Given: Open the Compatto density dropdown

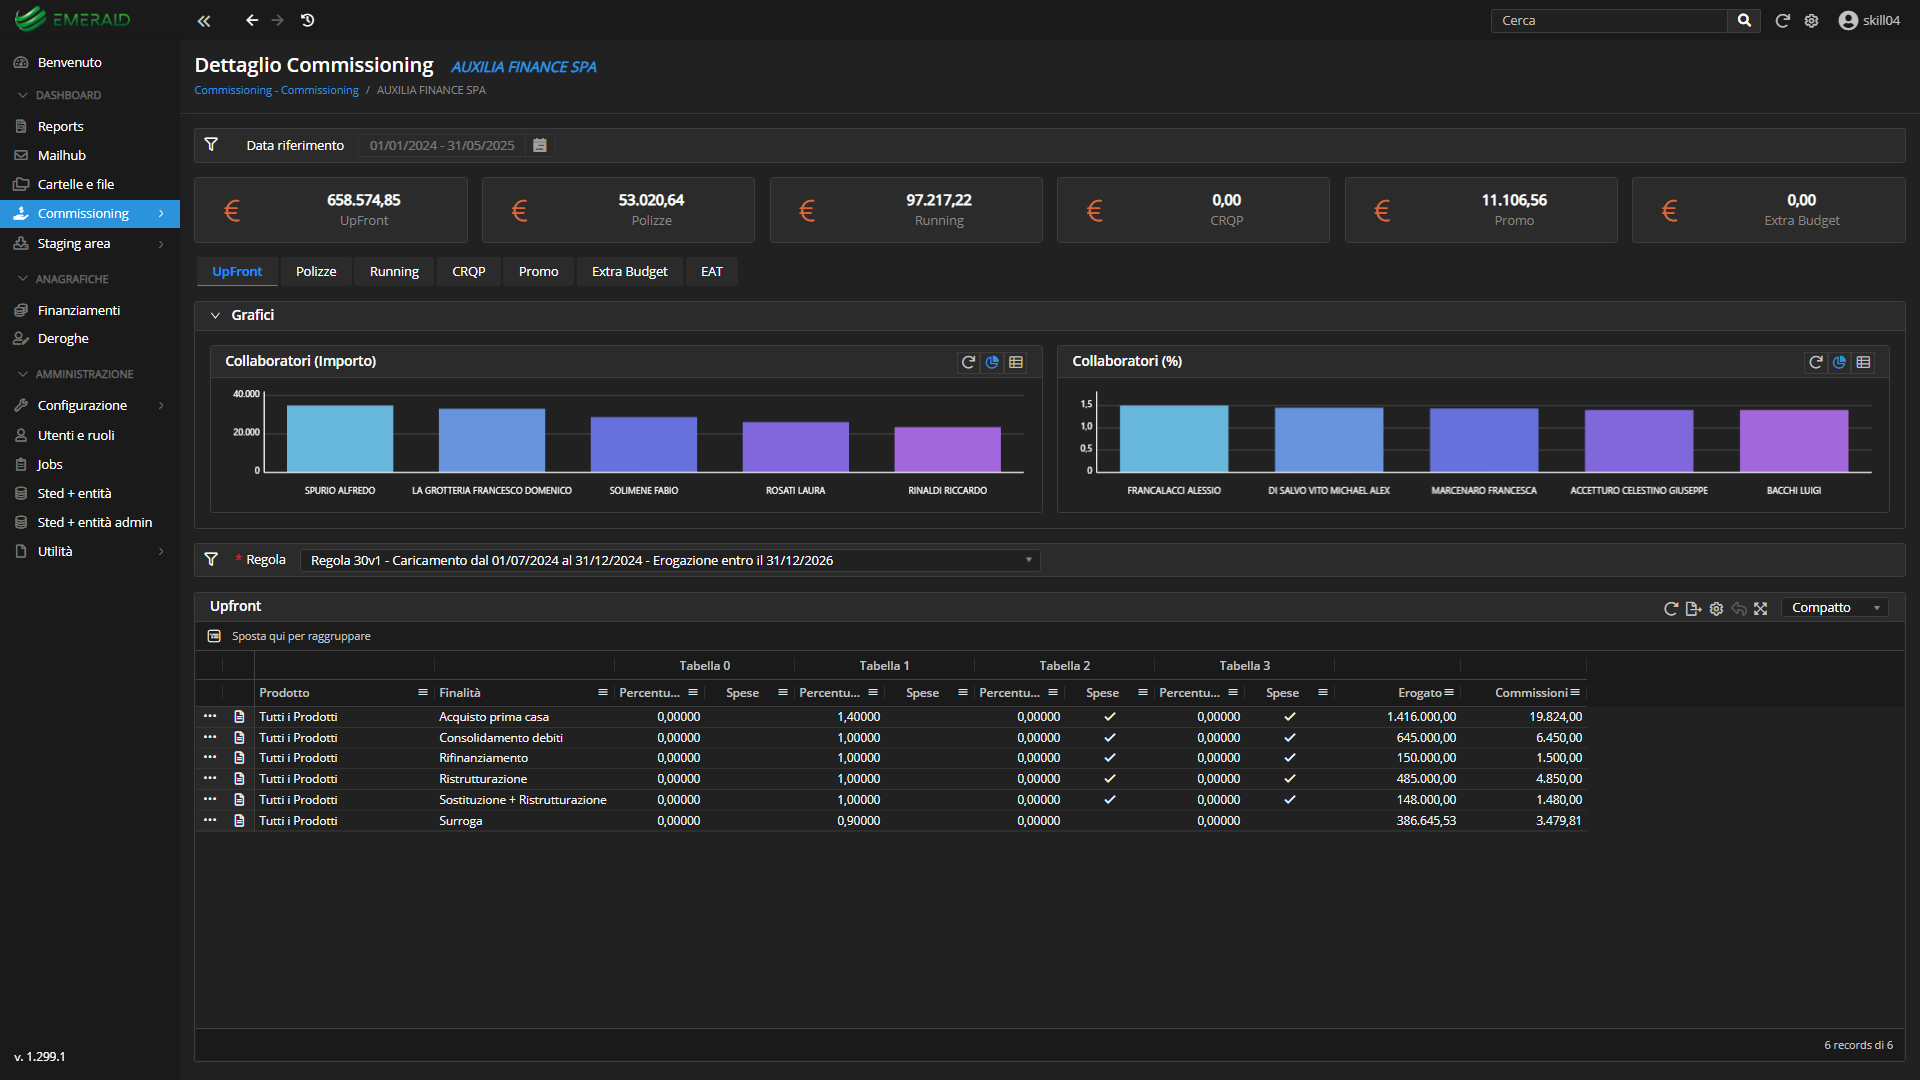Looking at the screenshot, I should click(x=1835, y=608).
